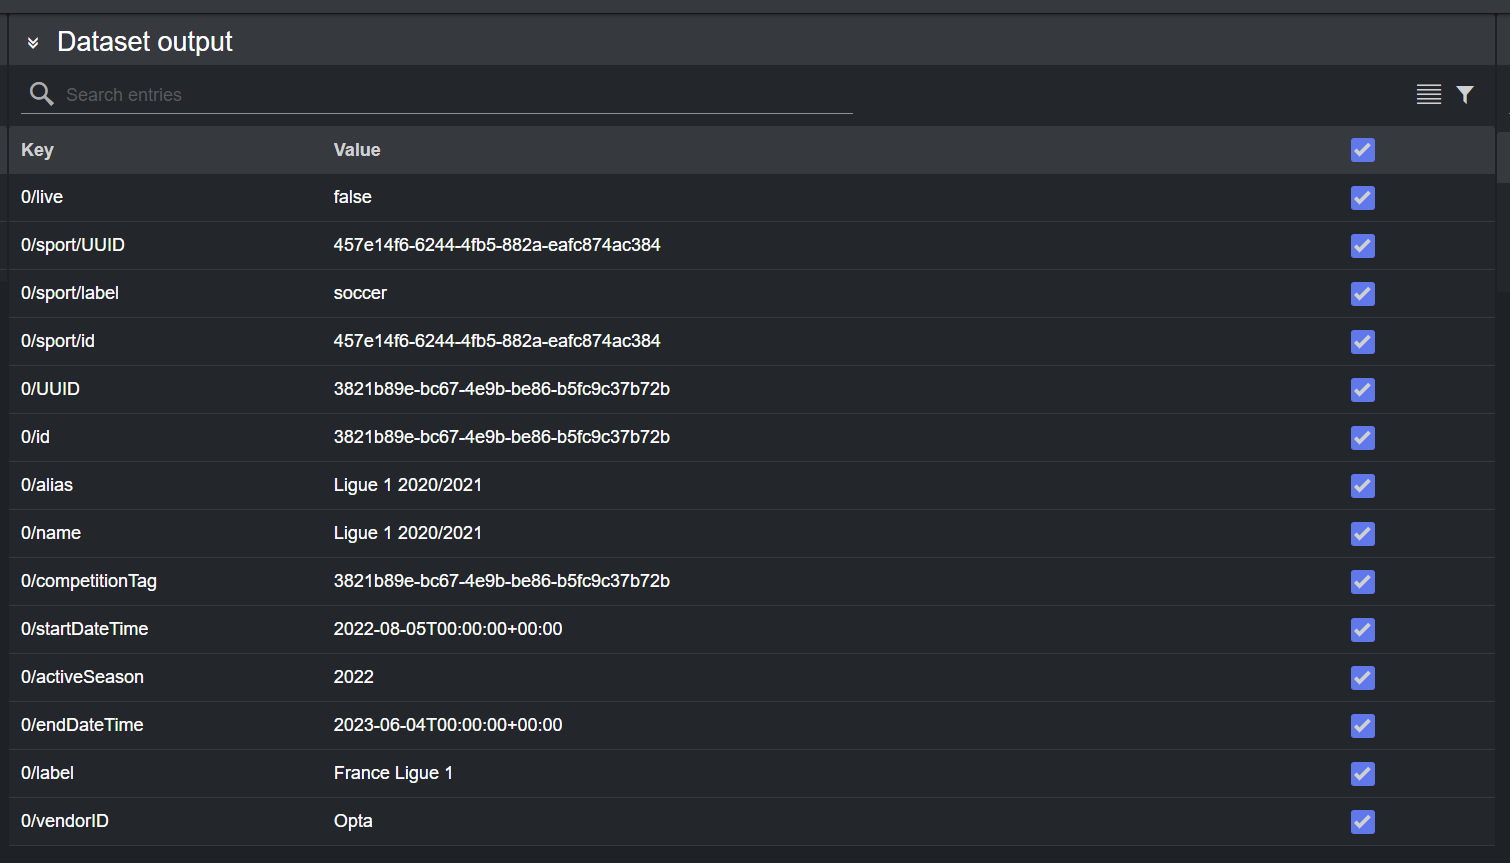Open the filter funnel icon
Viewport: 1510px width, 863px height.
(1465, 94)
